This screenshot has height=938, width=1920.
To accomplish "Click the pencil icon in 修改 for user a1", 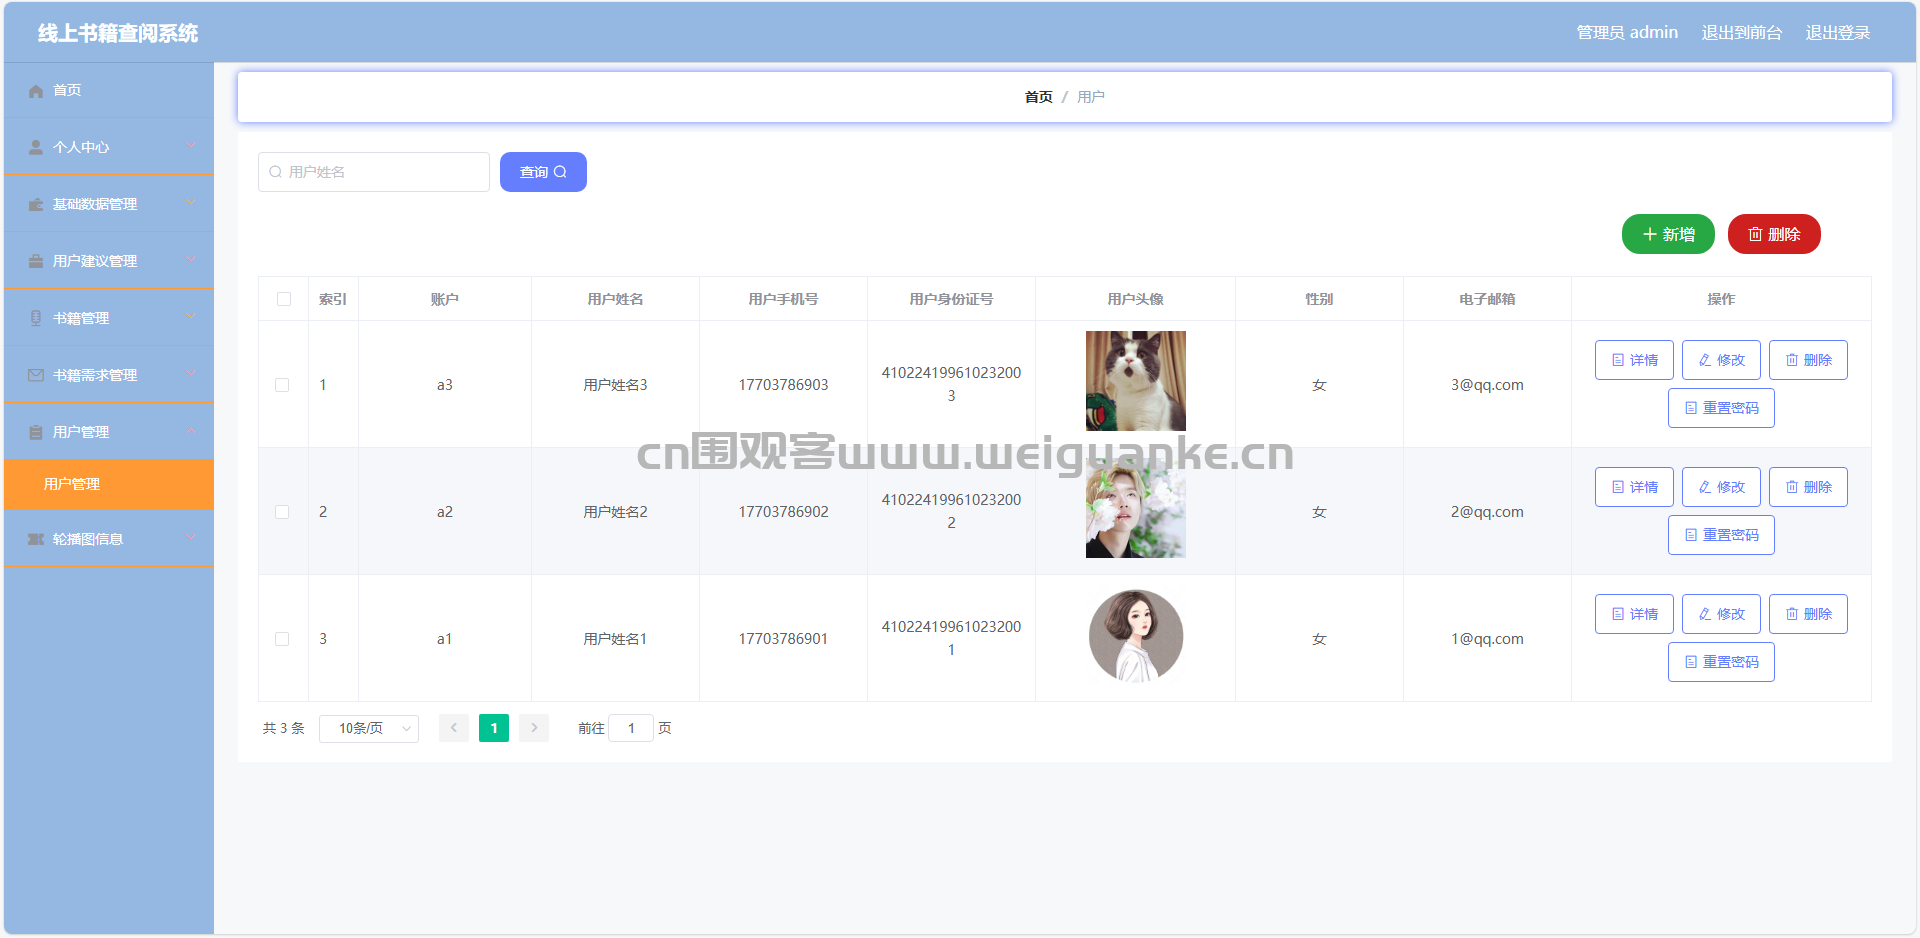I will click(x=1705, y=614).
